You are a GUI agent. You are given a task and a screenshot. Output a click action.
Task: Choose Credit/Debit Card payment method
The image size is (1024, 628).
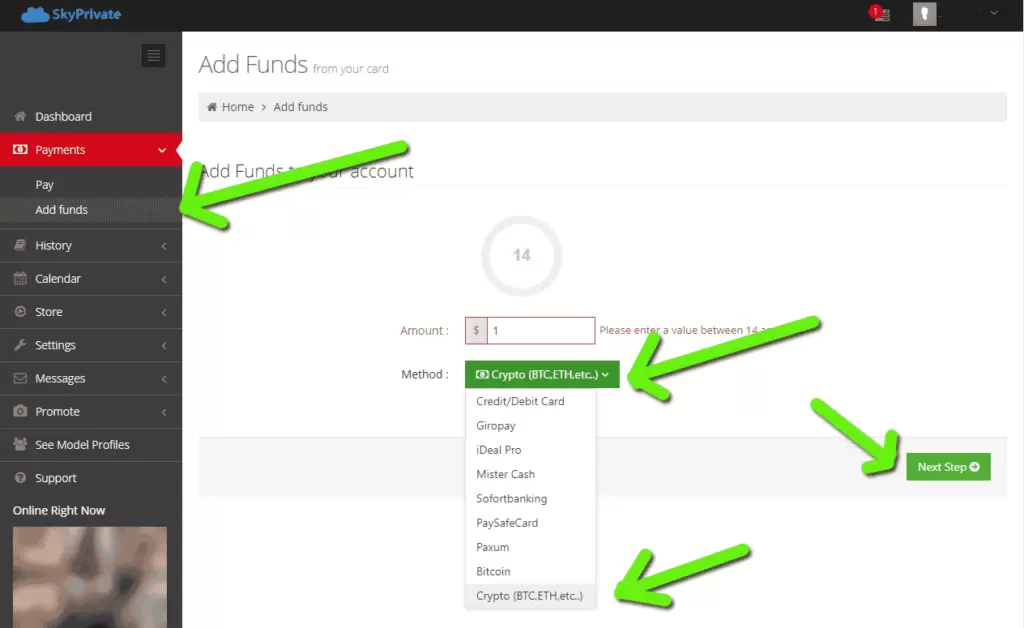click(530, 401)
